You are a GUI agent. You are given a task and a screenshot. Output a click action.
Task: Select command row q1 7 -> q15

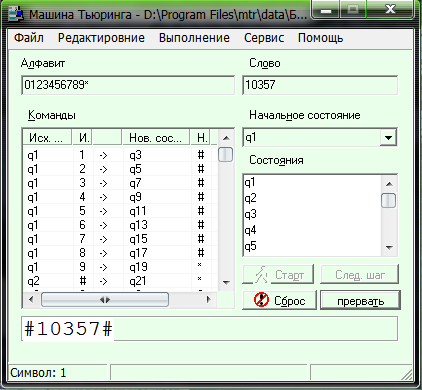tap(120, 239)
